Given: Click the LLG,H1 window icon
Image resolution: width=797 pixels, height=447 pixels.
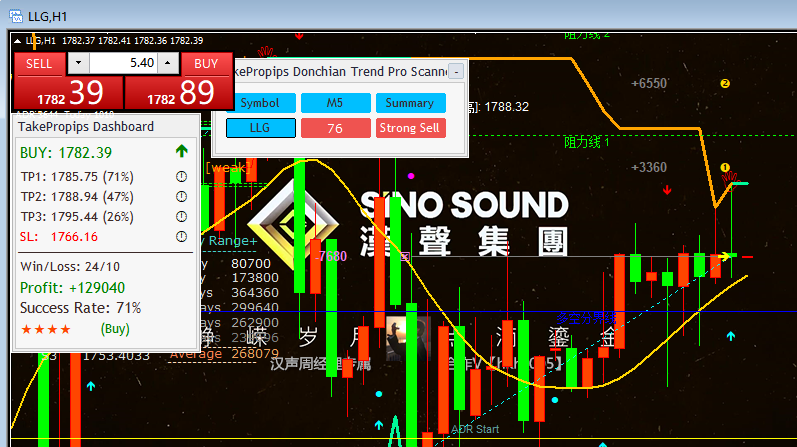Looking at the screenshot, I should click(16, 16).
